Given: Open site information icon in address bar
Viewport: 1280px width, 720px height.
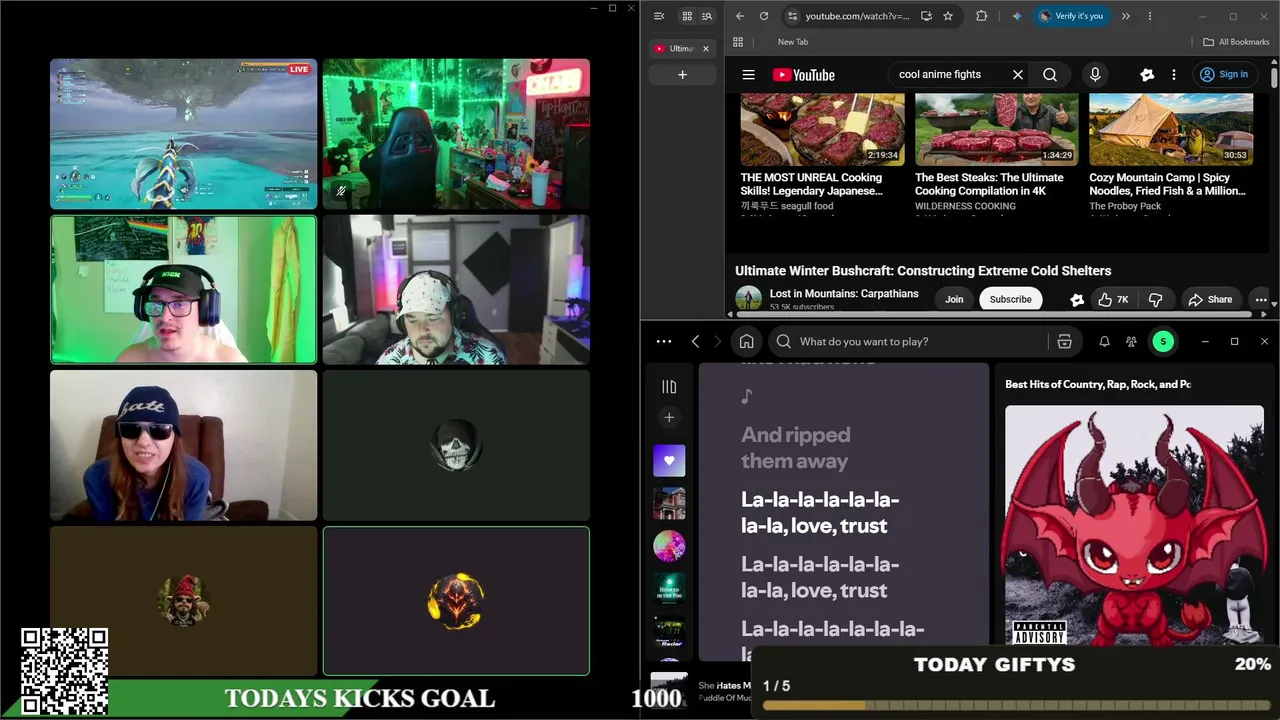Looking at the screenshot, I should (x=792, y=16).
